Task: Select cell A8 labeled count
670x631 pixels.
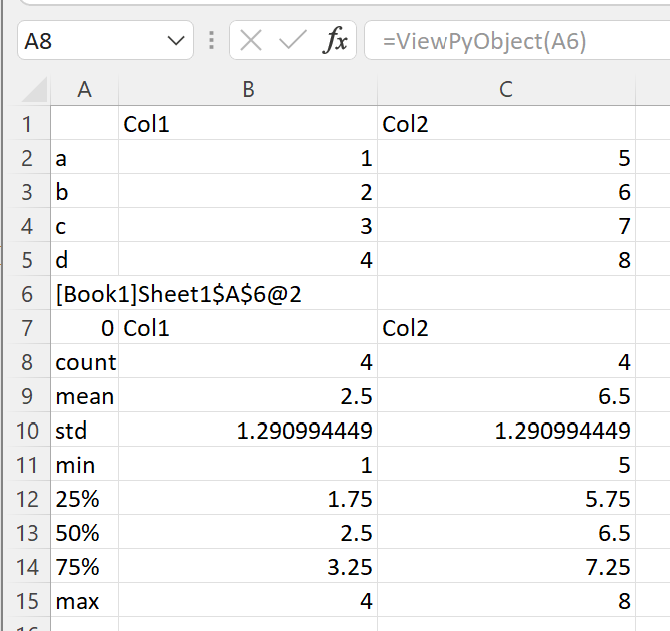Action: pos(85,362)
